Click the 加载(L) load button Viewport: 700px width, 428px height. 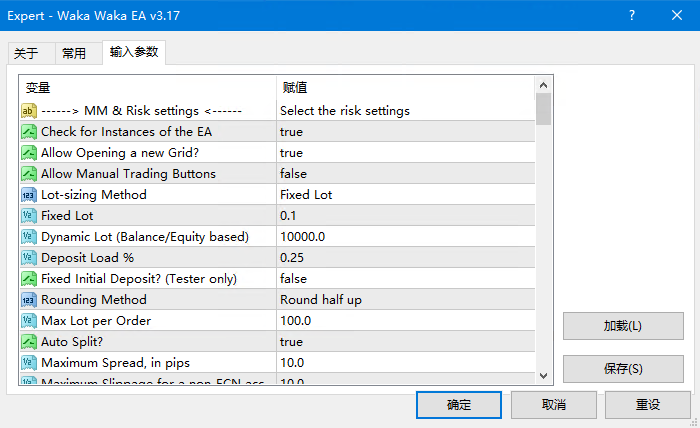(x=623, y=326)
